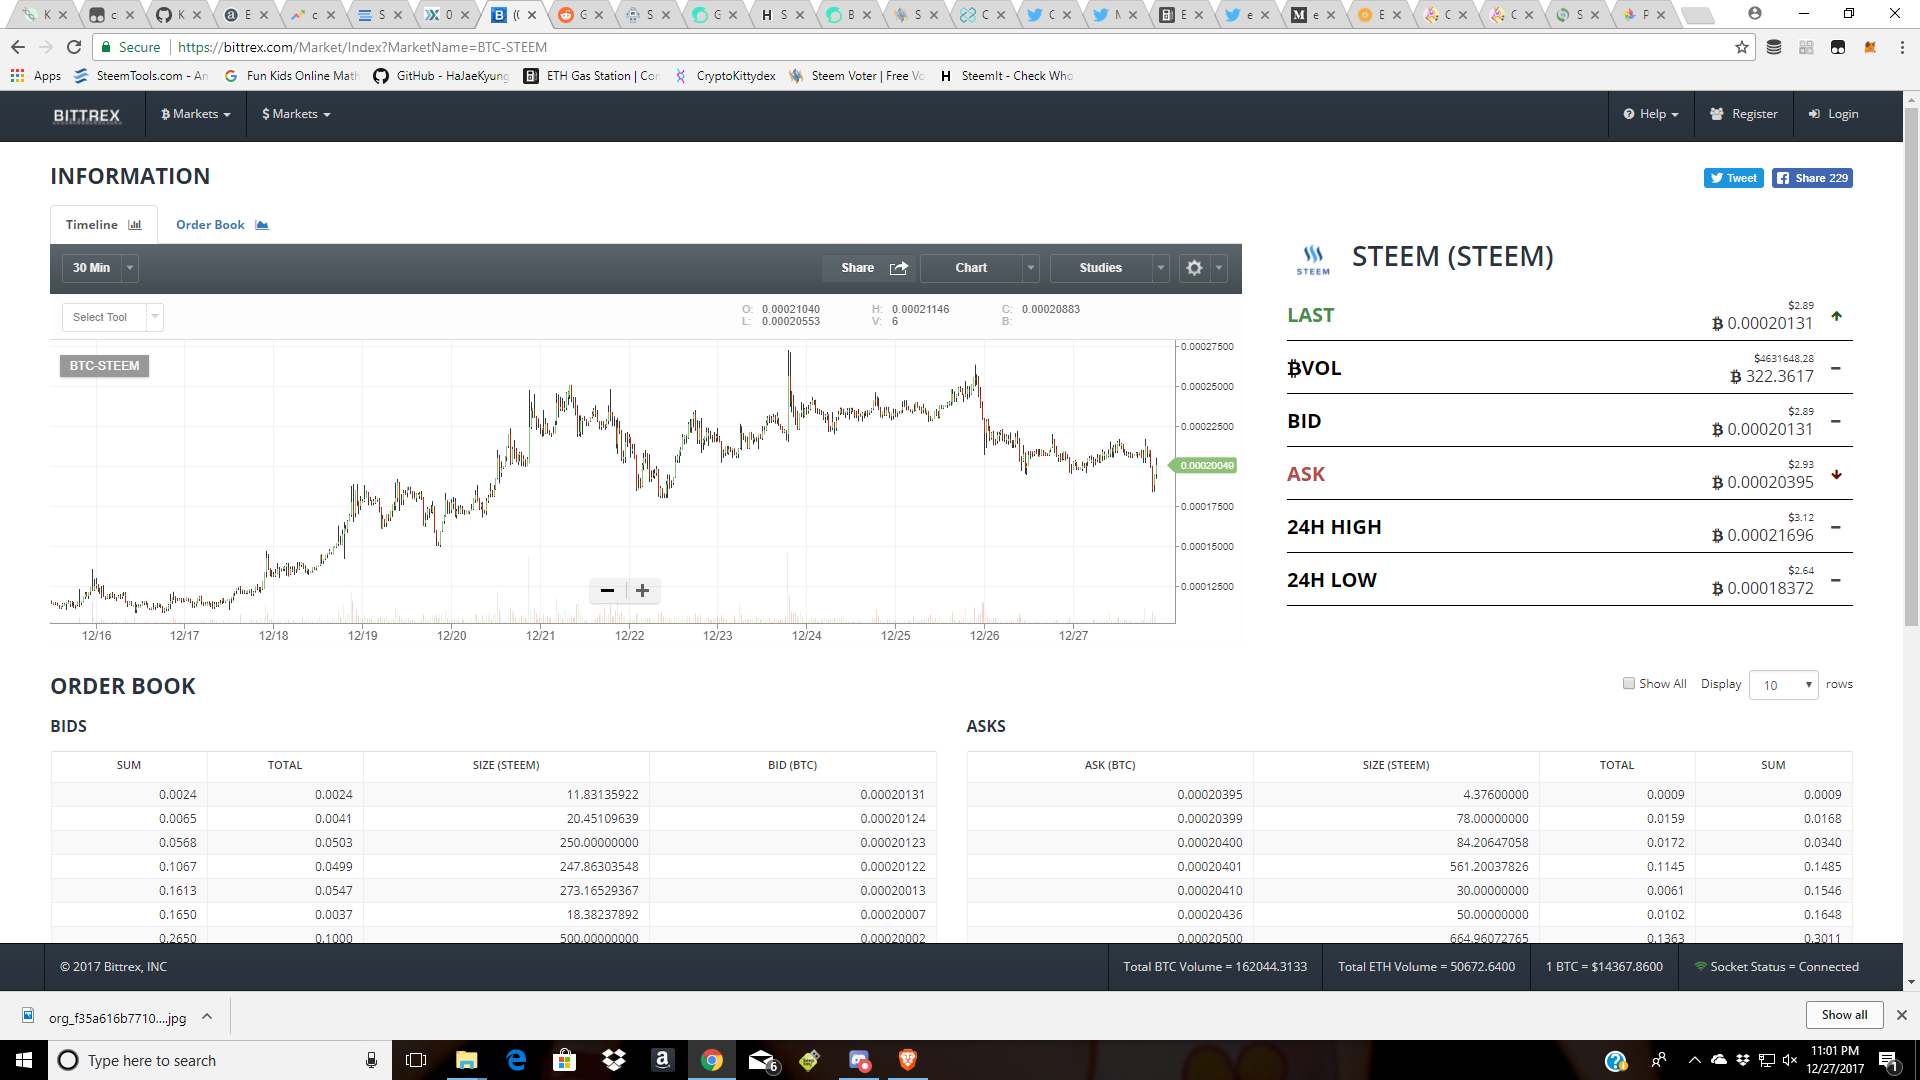The image size is (1920, 1080).
Task: Click the ASK (BTC) column header
Action: [1110, 765]
